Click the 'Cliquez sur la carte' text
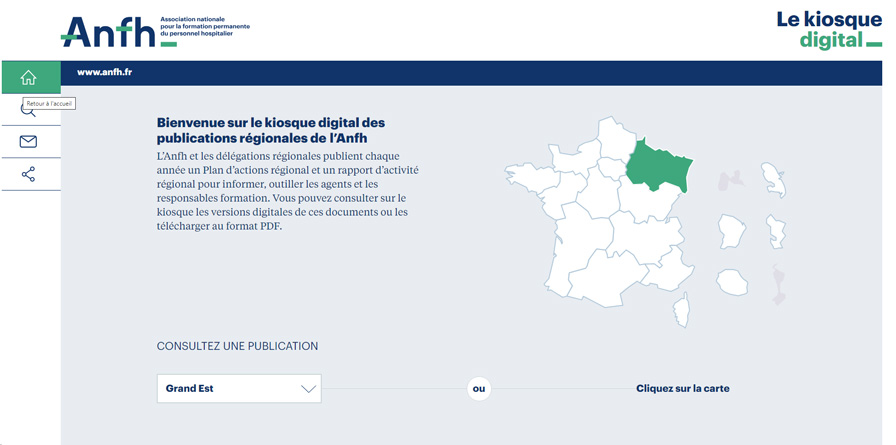This screenshot has width=896, height=445. click(683, 388)
